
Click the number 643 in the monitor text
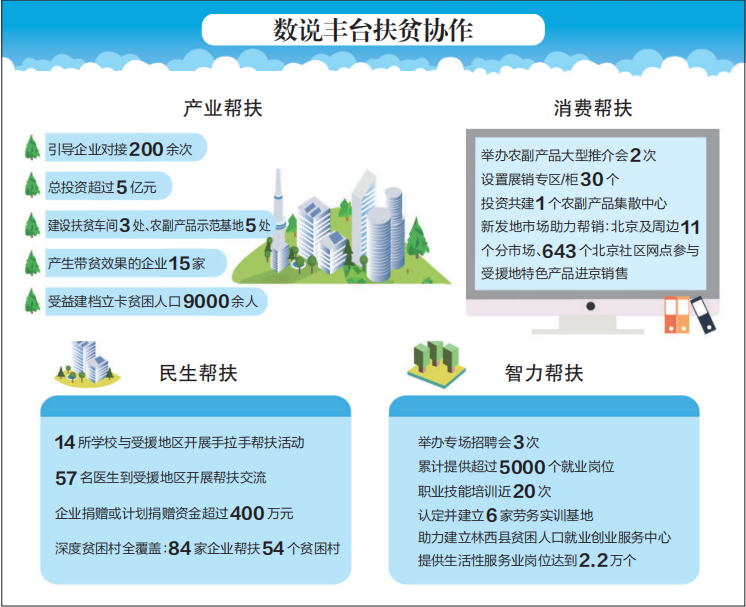[559, 251]
